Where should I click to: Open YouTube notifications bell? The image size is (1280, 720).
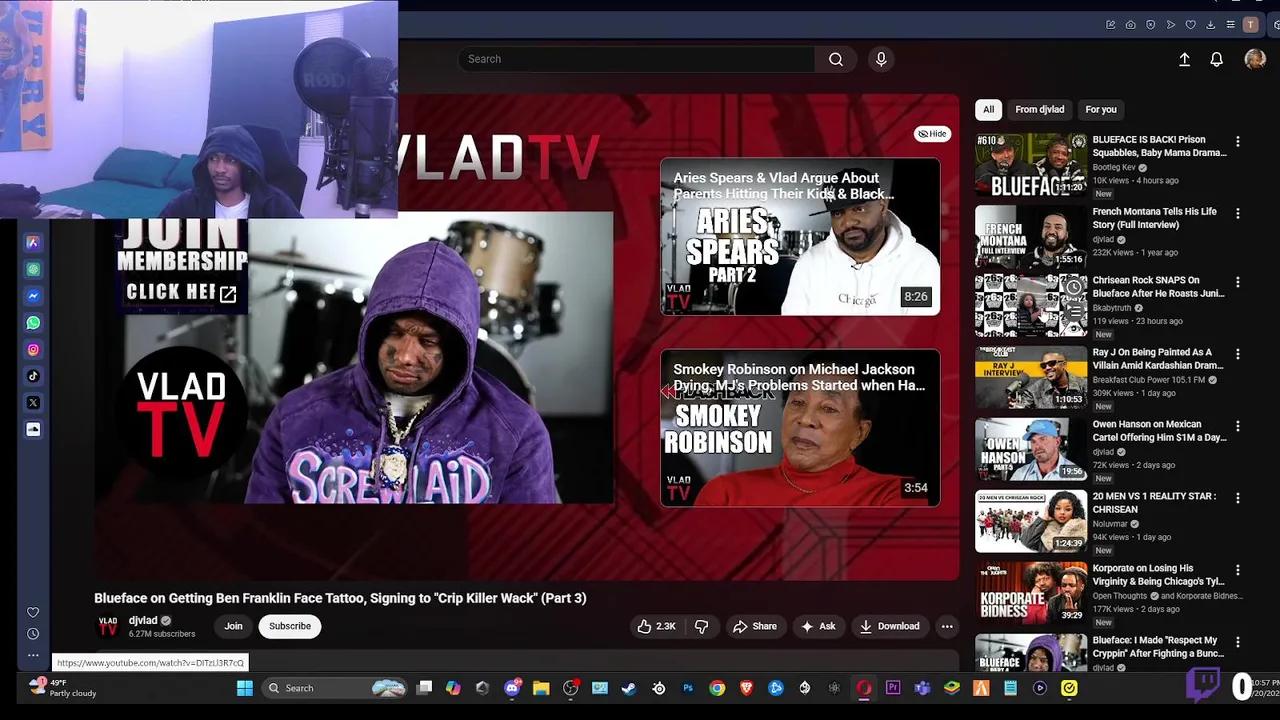click(x=1216, y=60)
